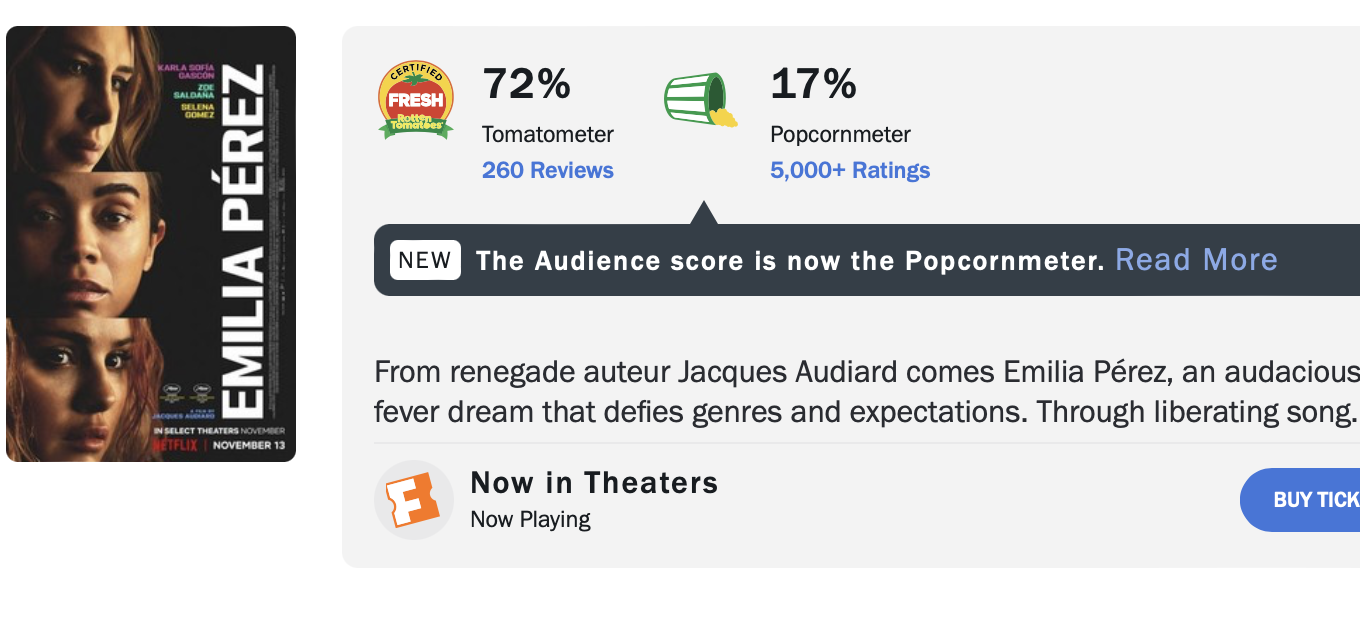The height and width of the screenshot is (622, 1360).
Task: Click the Now Playing status text
Action: click(x=530, y=519)
